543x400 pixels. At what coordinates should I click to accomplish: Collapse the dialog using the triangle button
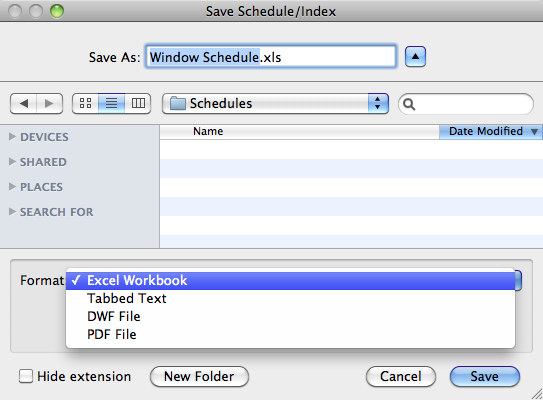pyautogui.click(x=415, y=56)
